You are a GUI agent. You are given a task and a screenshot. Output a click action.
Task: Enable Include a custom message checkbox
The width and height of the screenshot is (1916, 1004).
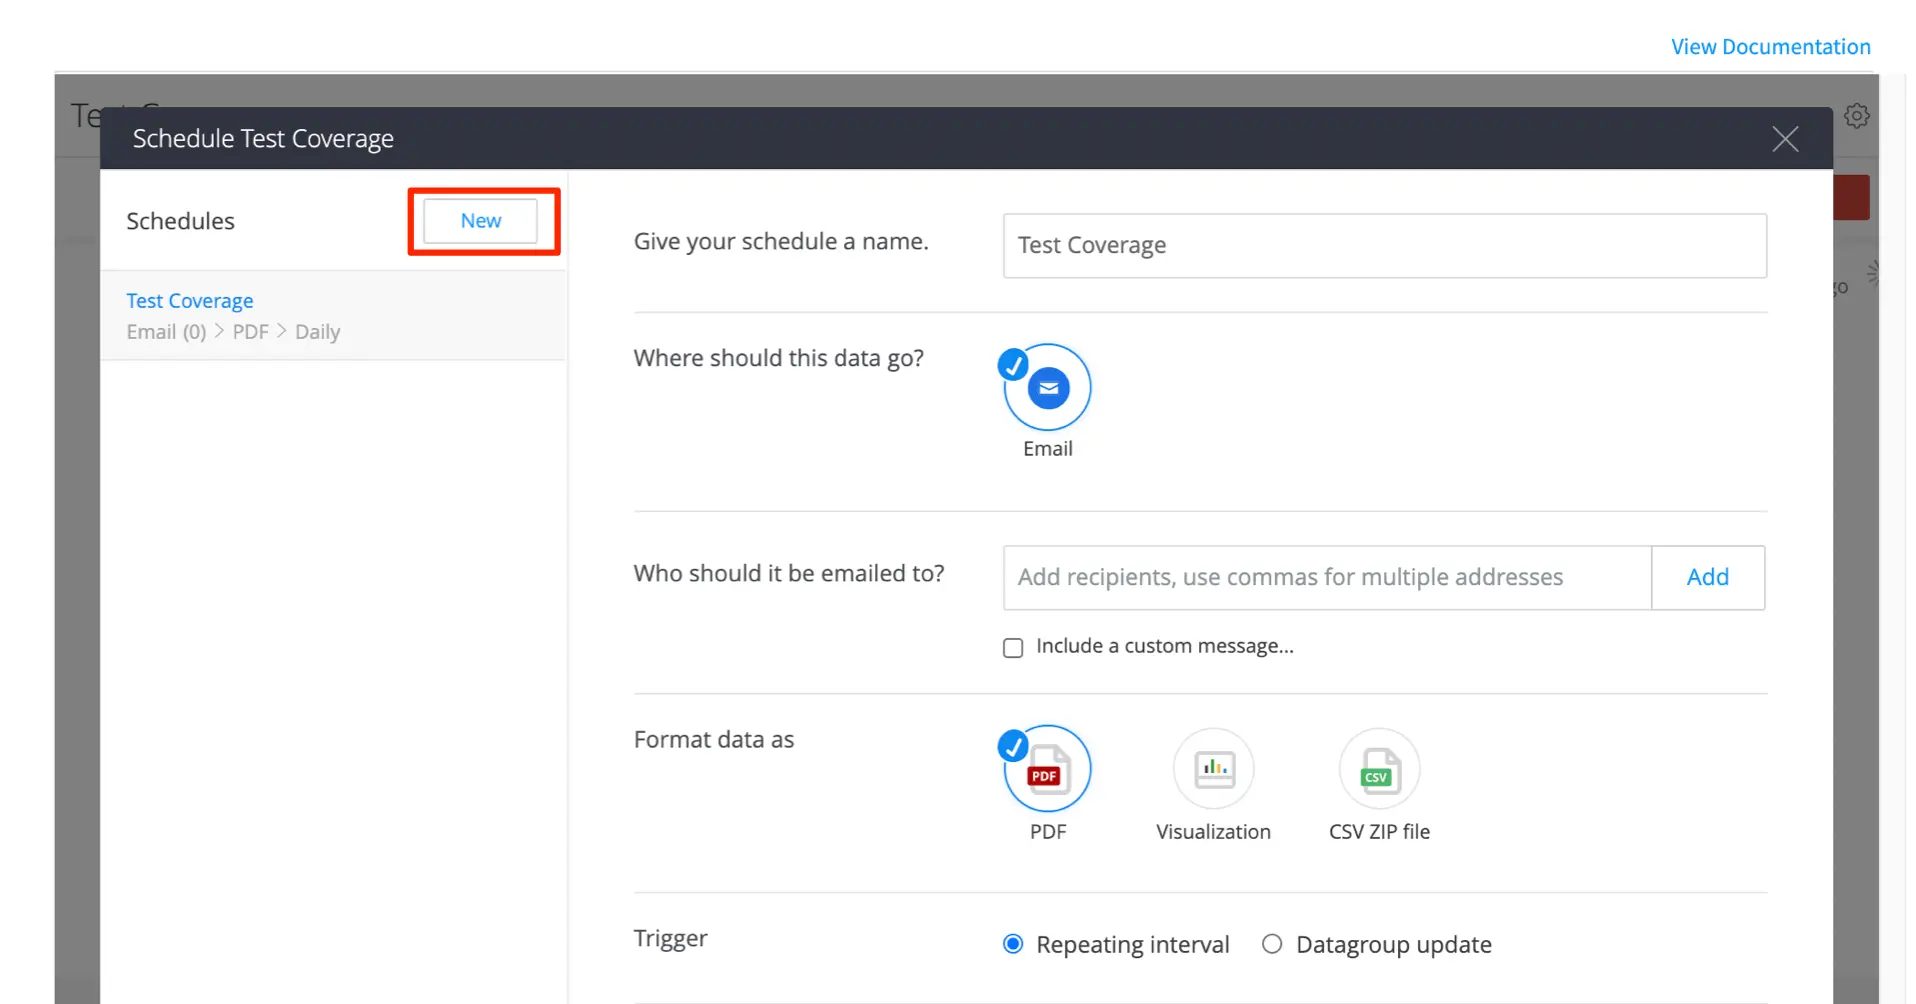pos(1013,648)
